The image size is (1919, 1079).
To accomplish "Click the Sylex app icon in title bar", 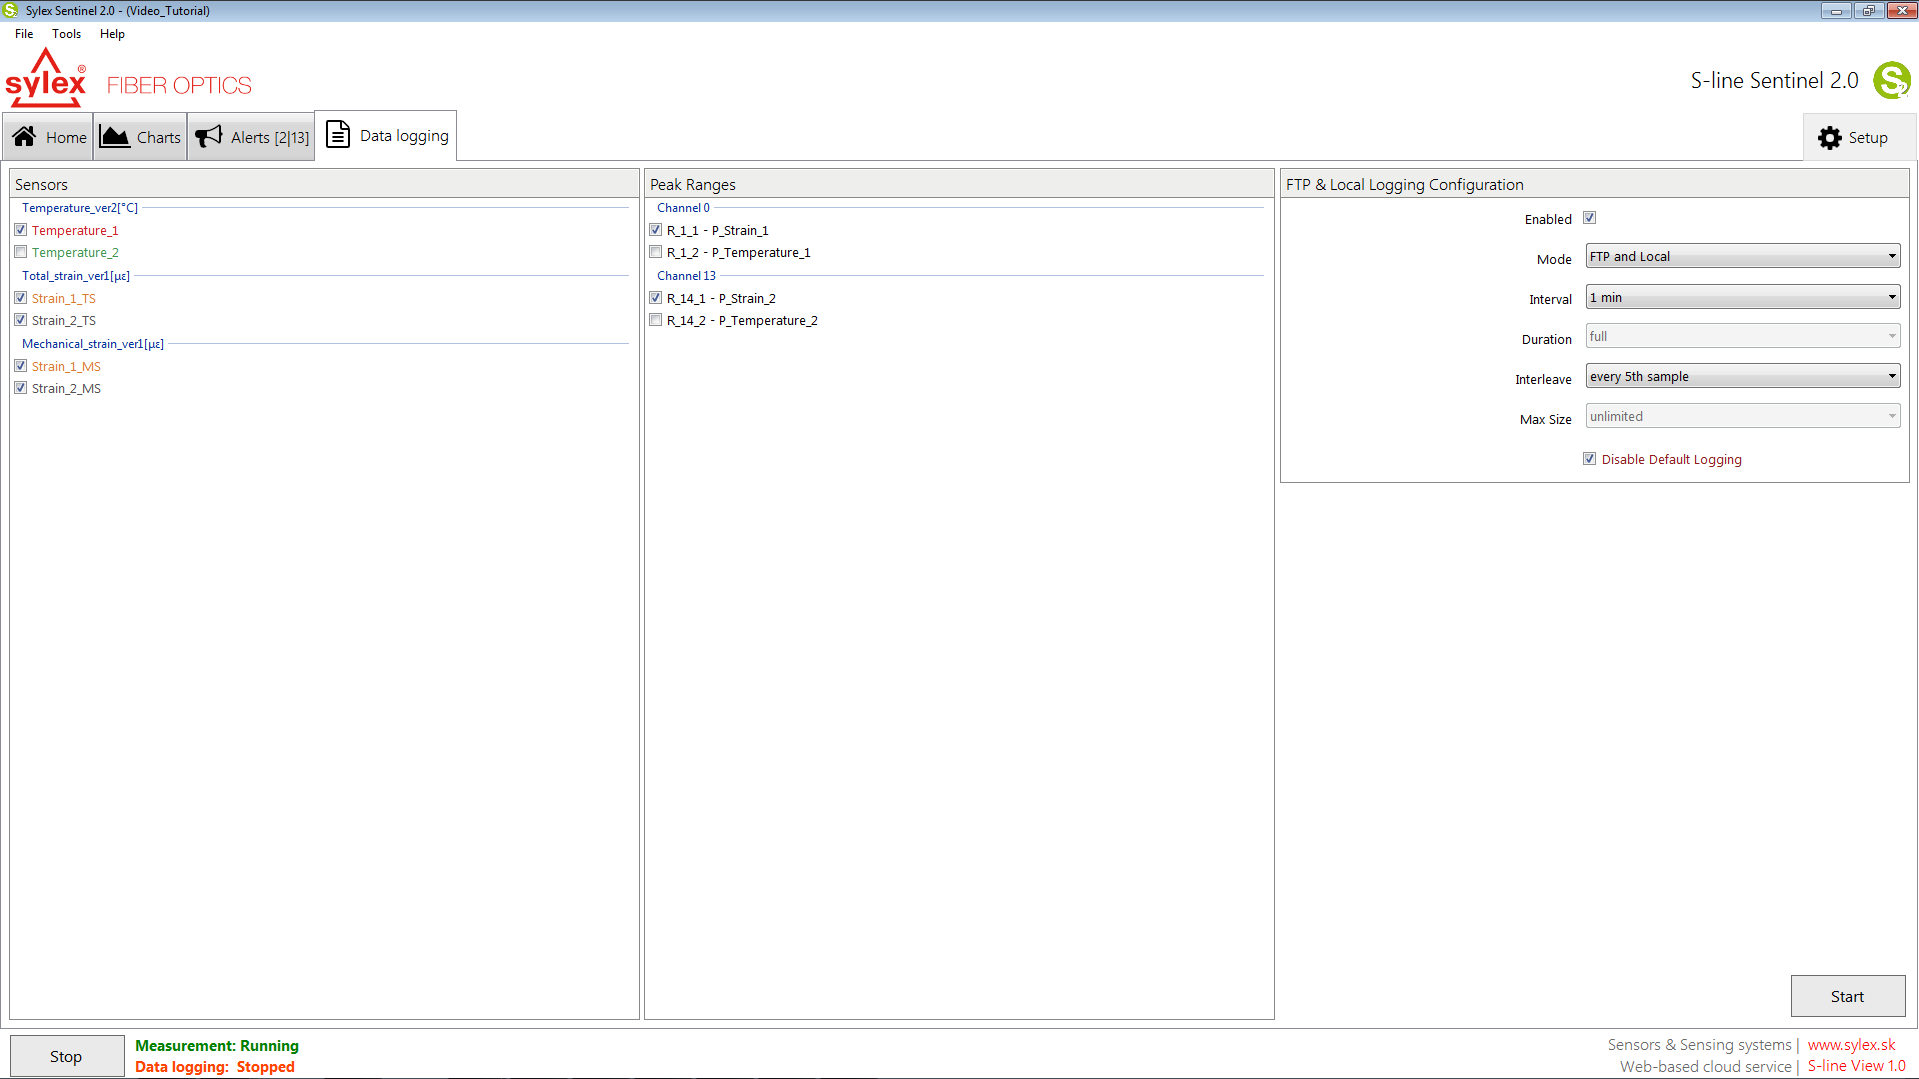I will [x=11, y=11].
